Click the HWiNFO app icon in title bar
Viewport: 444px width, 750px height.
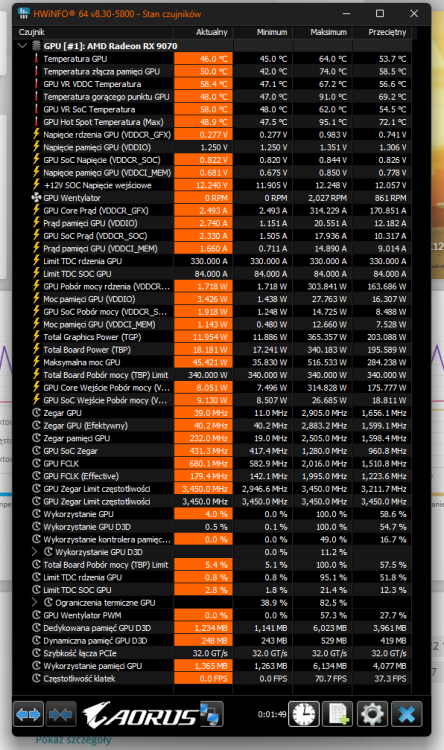point(23,13)
